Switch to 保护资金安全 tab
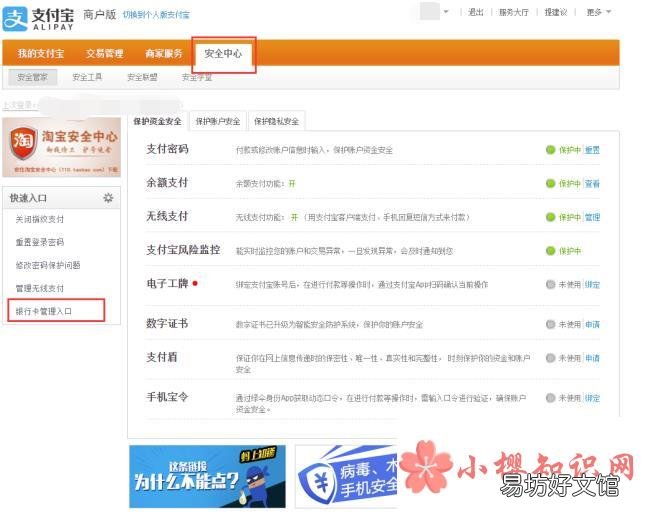This screenshot has height=517, width=647. [157, 121]
